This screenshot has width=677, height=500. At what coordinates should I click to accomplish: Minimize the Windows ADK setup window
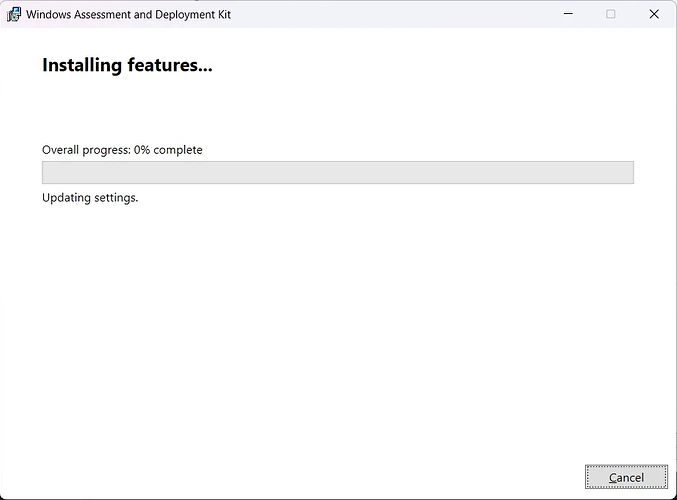pyautogui.click(x=568, y=14)
